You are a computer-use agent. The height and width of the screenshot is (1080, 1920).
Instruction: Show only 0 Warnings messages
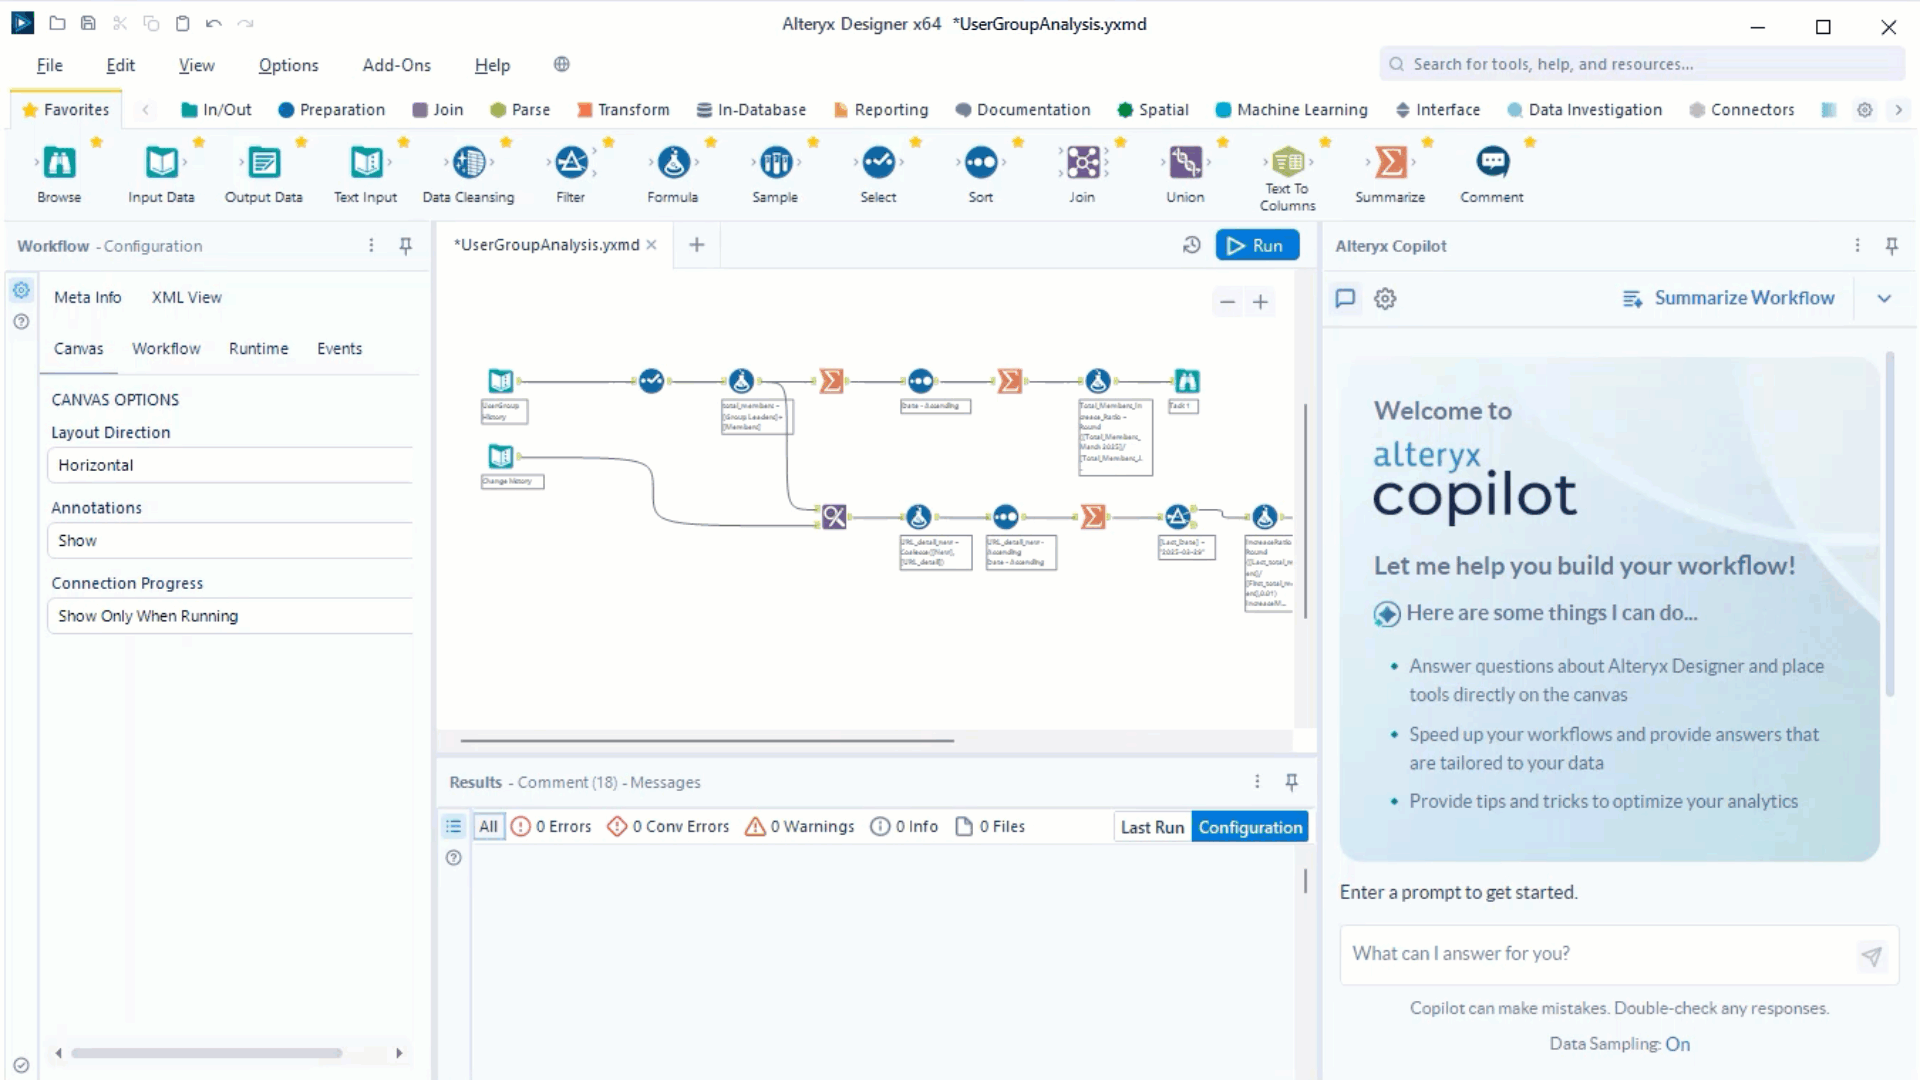coord(800,827)
